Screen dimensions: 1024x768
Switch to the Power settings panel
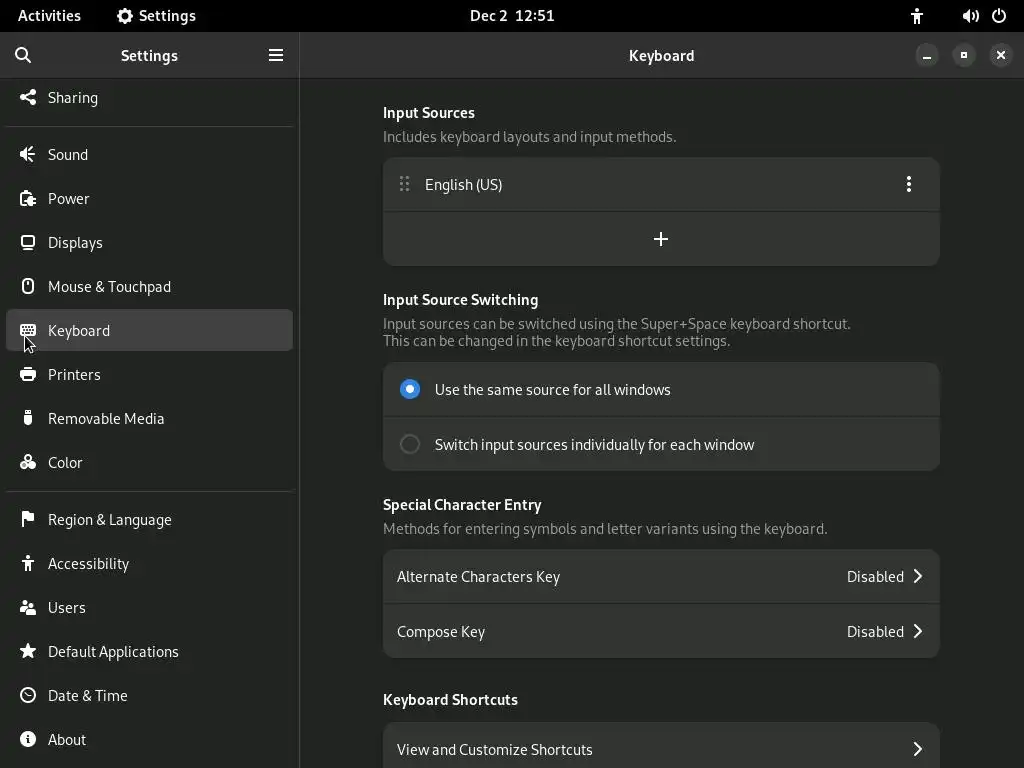click(69, 198)
